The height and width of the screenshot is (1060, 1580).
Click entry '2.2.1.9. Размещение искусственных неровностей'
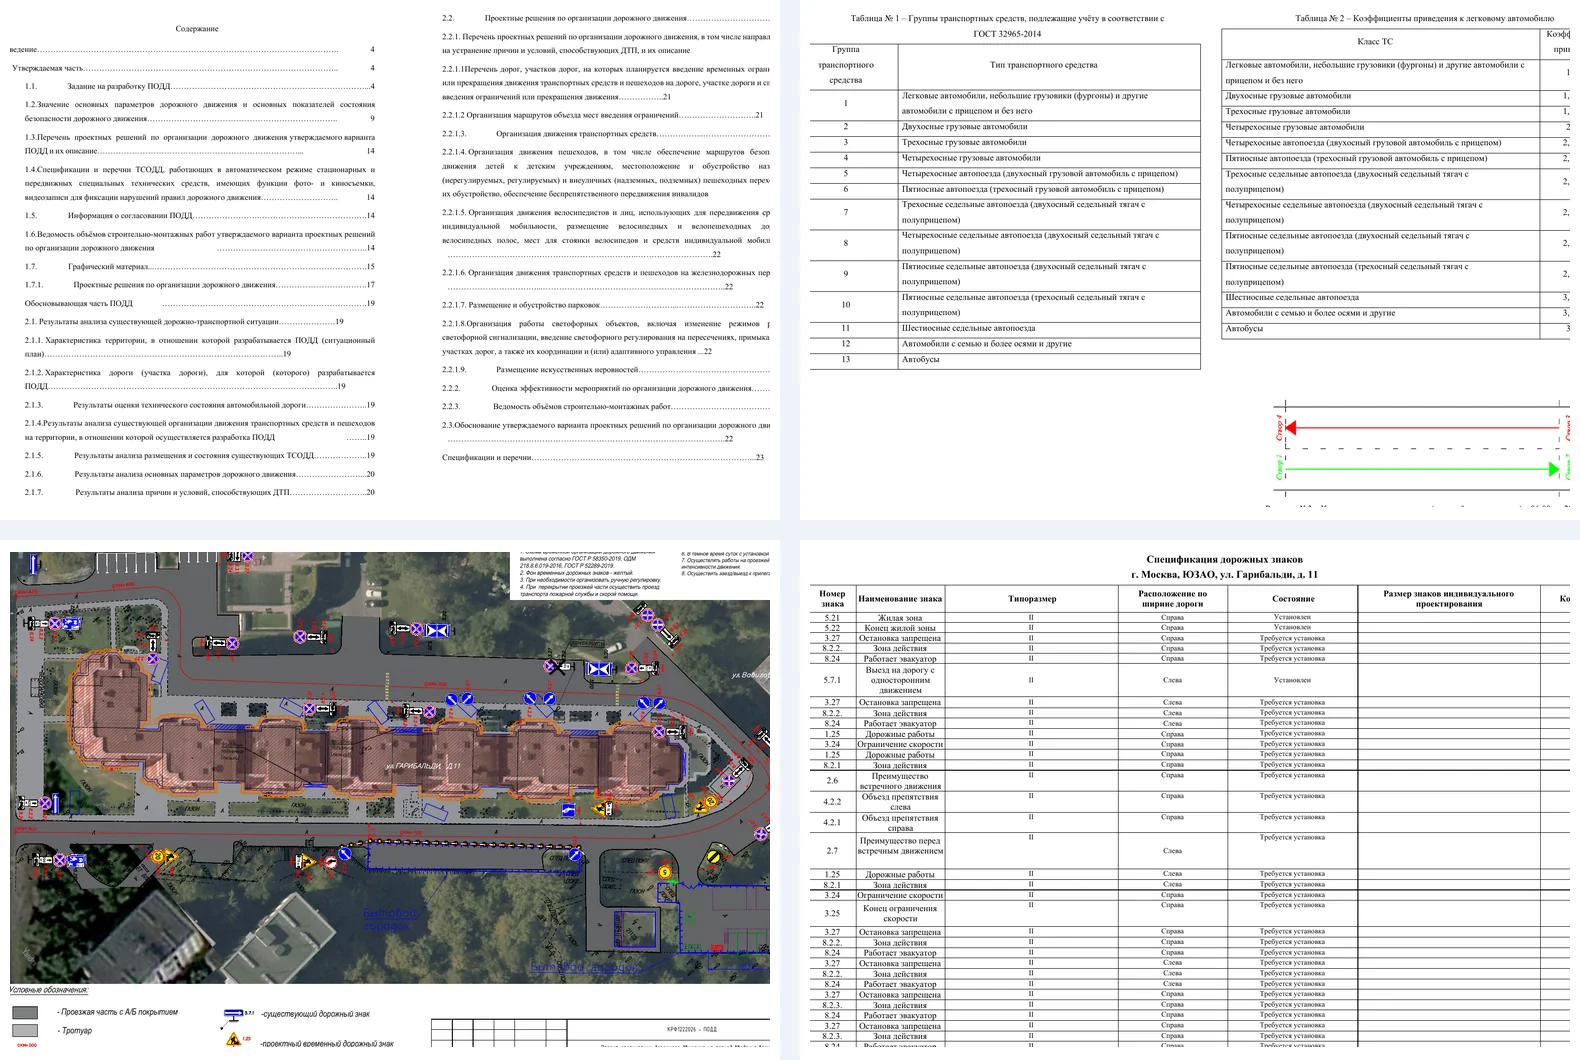tap(606, 369)
